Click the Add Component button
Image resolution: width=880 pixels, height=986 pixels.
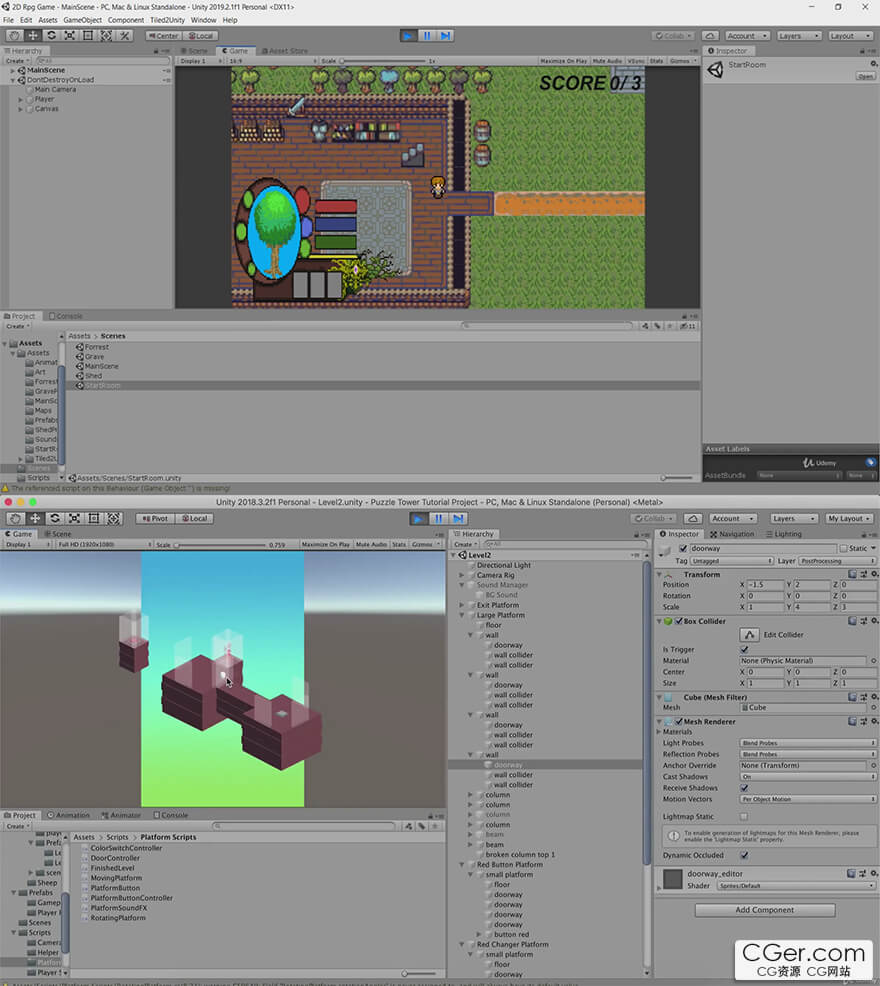pos(765,910)
